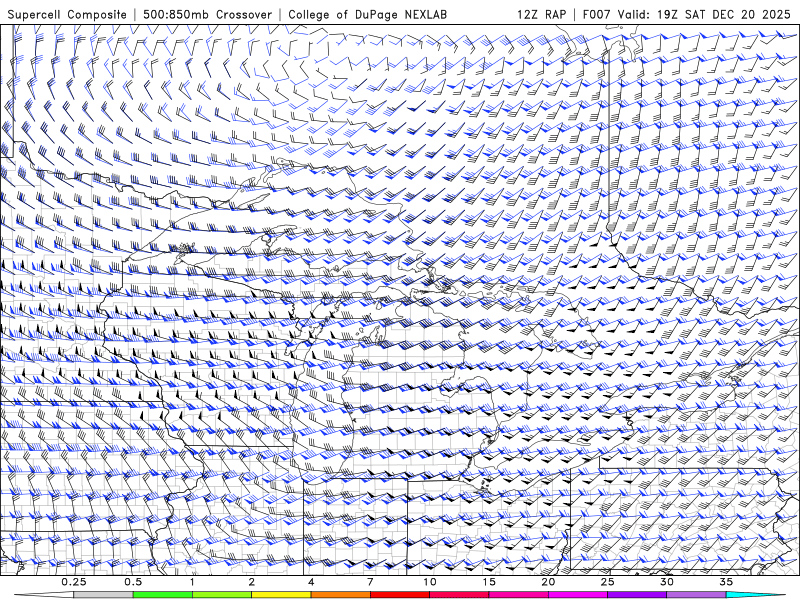
Task: Click the legend value "0.25"
Action: click(x=74, y=582)
